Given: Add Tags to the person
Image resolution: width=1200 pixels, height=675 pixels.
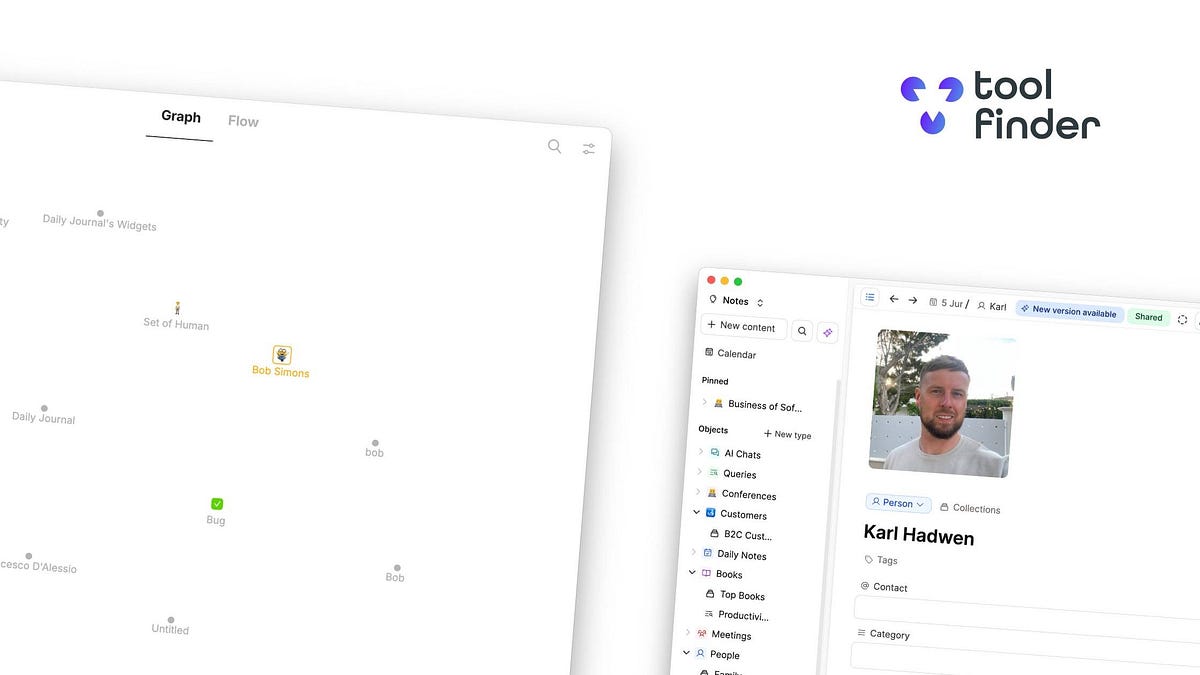Looking at the screenshot, I should [881, 560].
